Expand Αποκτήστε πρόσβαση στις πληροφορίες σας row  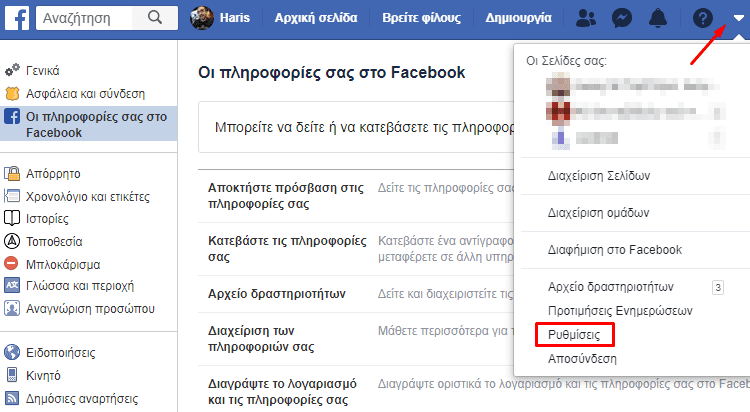356,196
